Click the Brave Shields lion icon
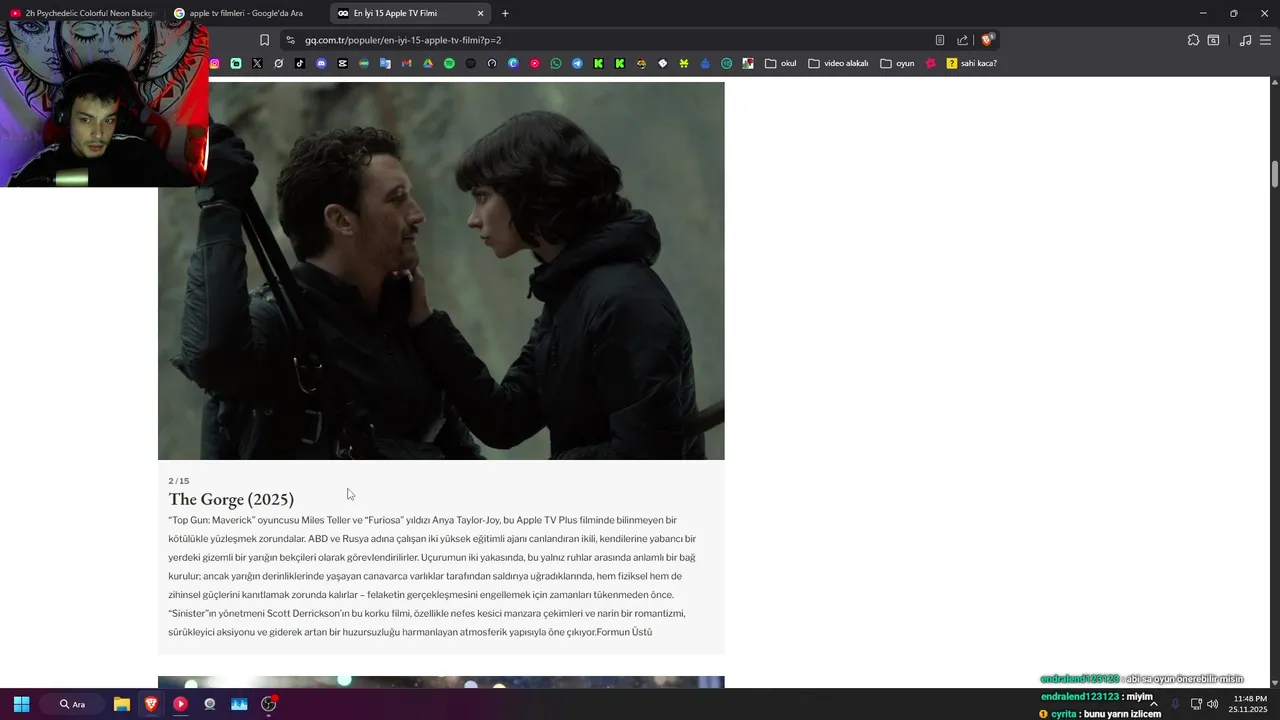 (987, 40)
